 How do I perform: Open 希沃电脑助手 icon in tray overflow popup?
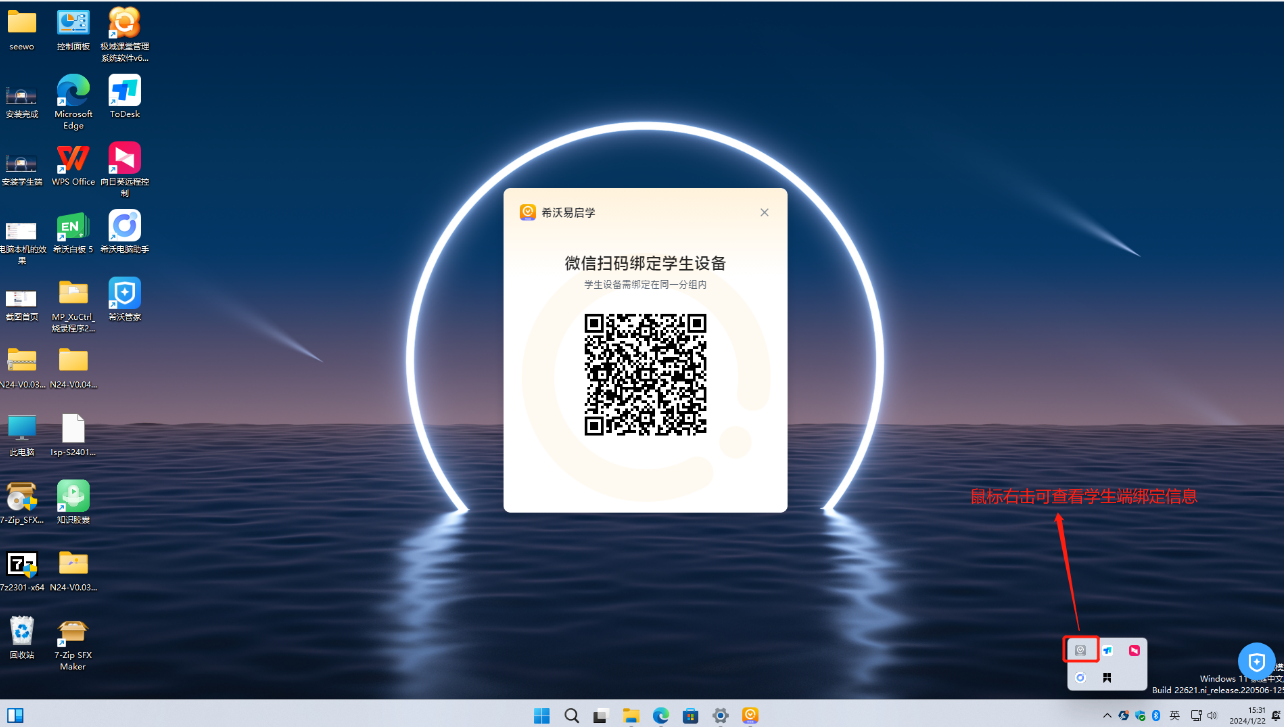1080,677
